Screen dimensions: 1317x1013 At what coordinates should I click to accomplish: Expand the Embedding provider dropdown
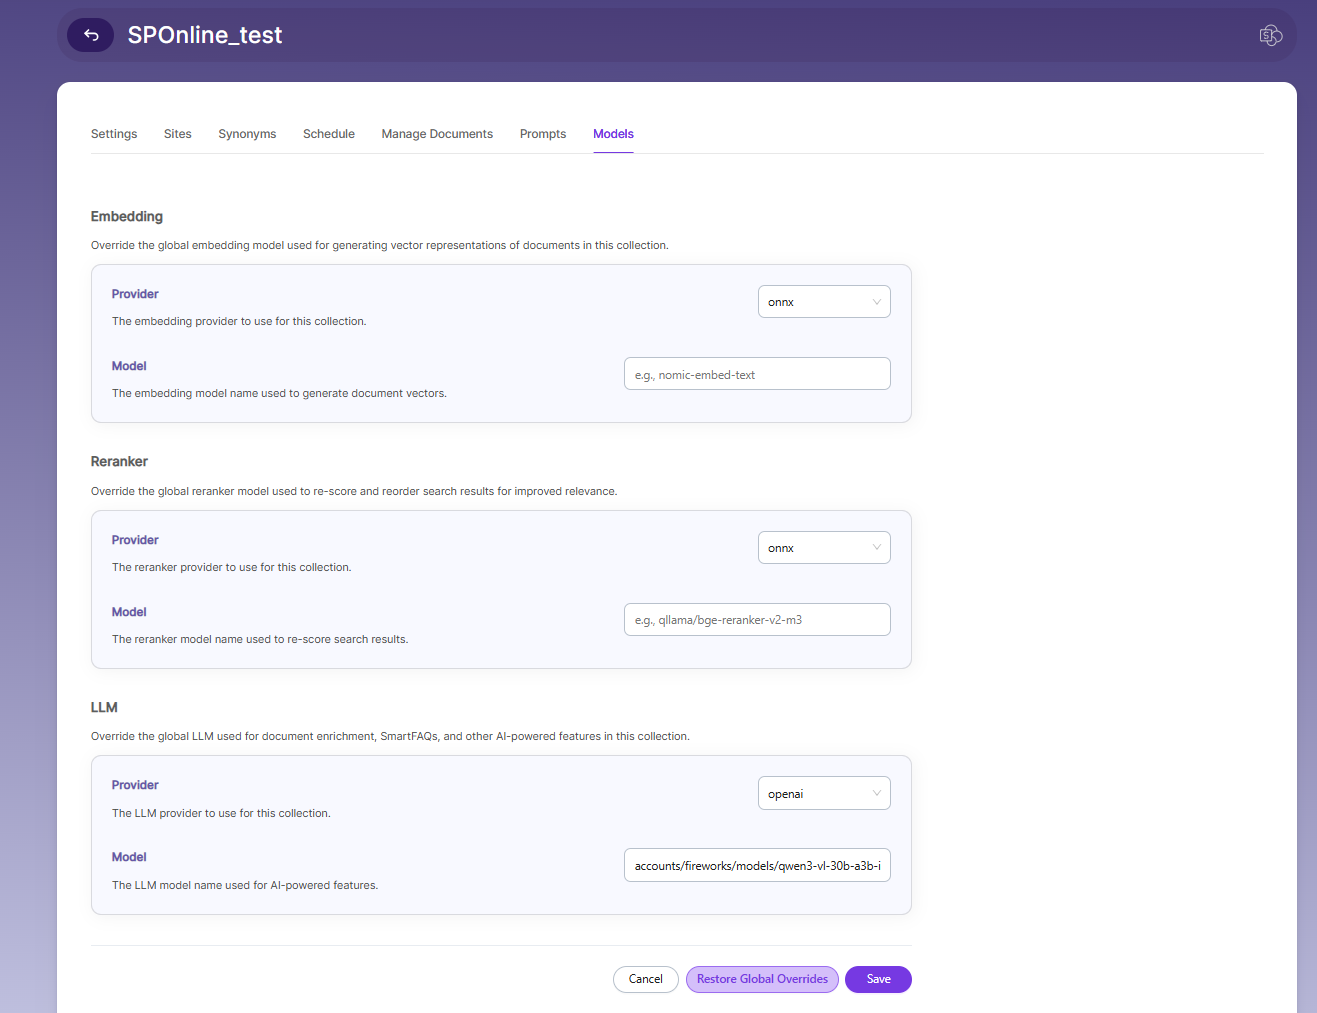(x=824, y=302)
